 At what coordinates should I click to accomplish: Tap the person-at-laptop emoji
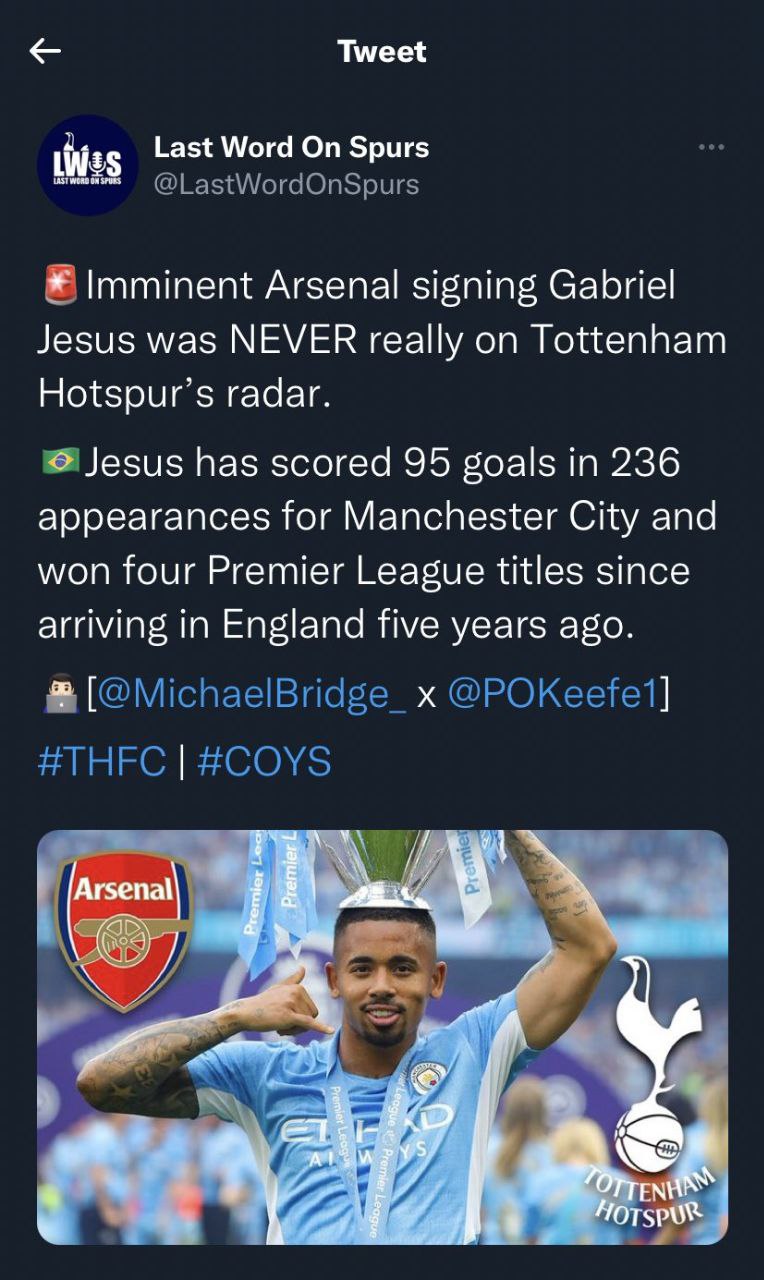(60, 694)
